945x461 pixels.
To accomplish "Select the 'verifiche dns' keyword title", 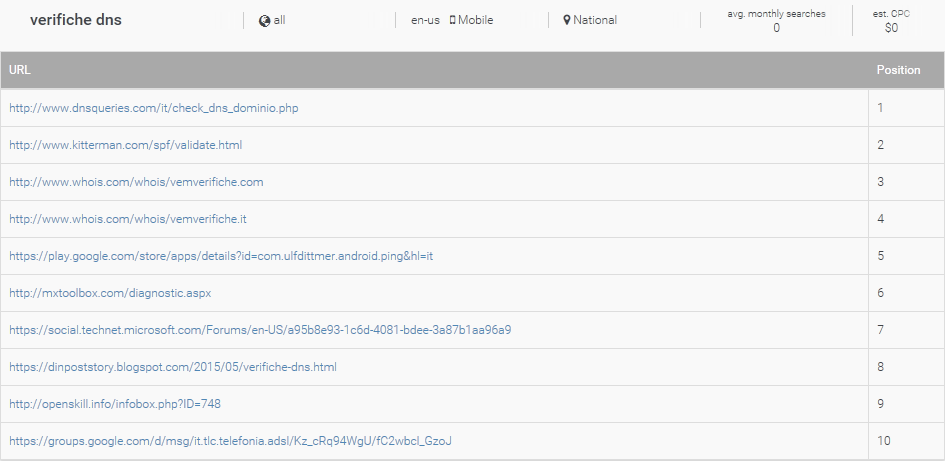I will (76, 20).
